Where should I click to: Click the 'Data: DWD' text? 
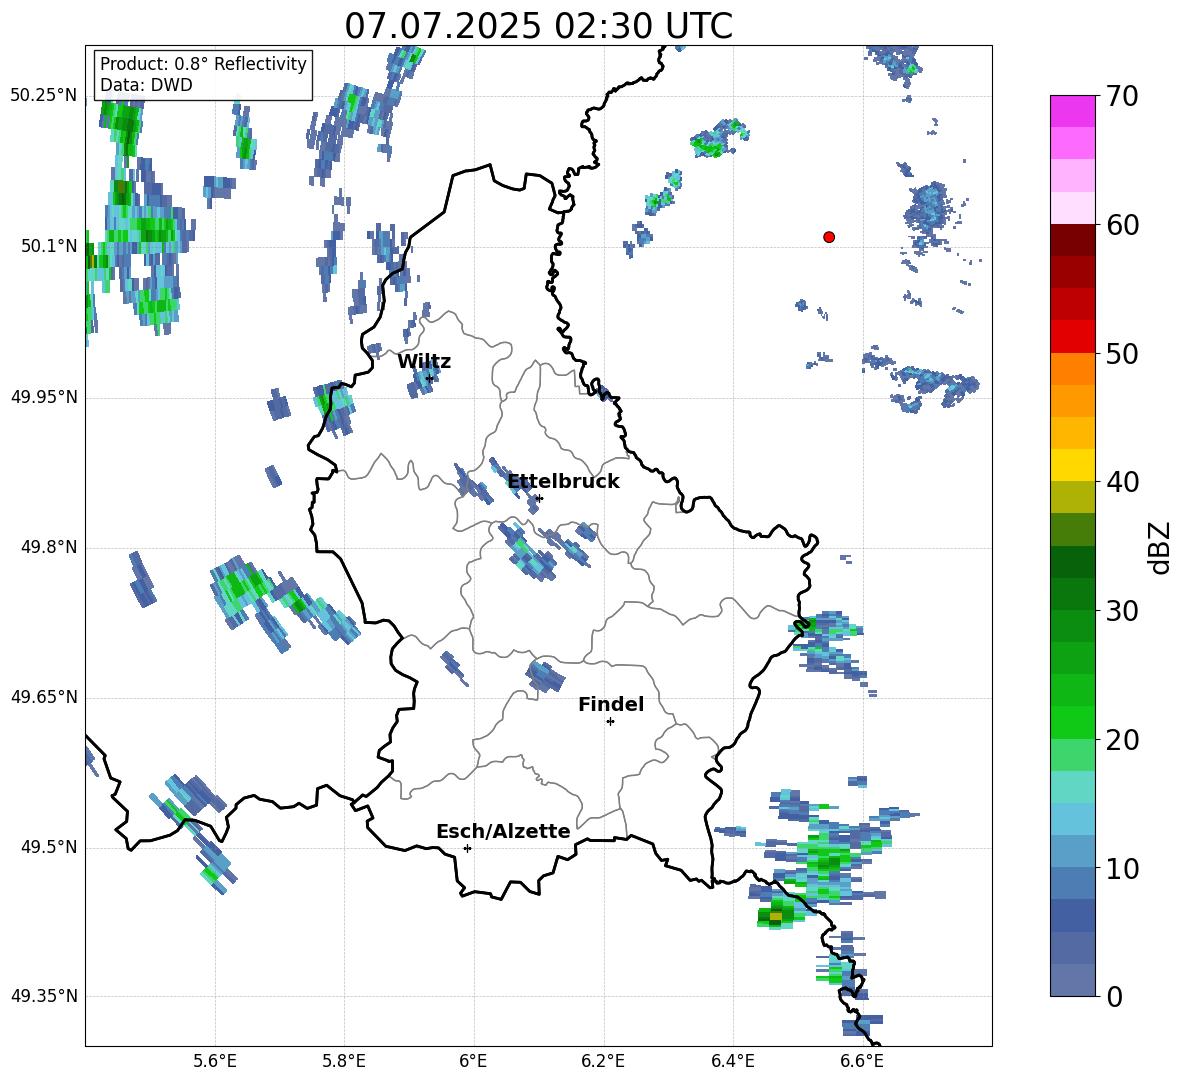tap(146, 85)
